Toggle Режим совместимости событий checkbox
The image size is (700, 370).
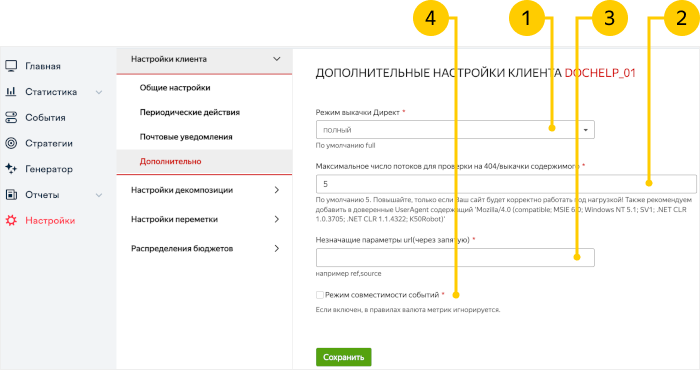[x=320, y=295]
